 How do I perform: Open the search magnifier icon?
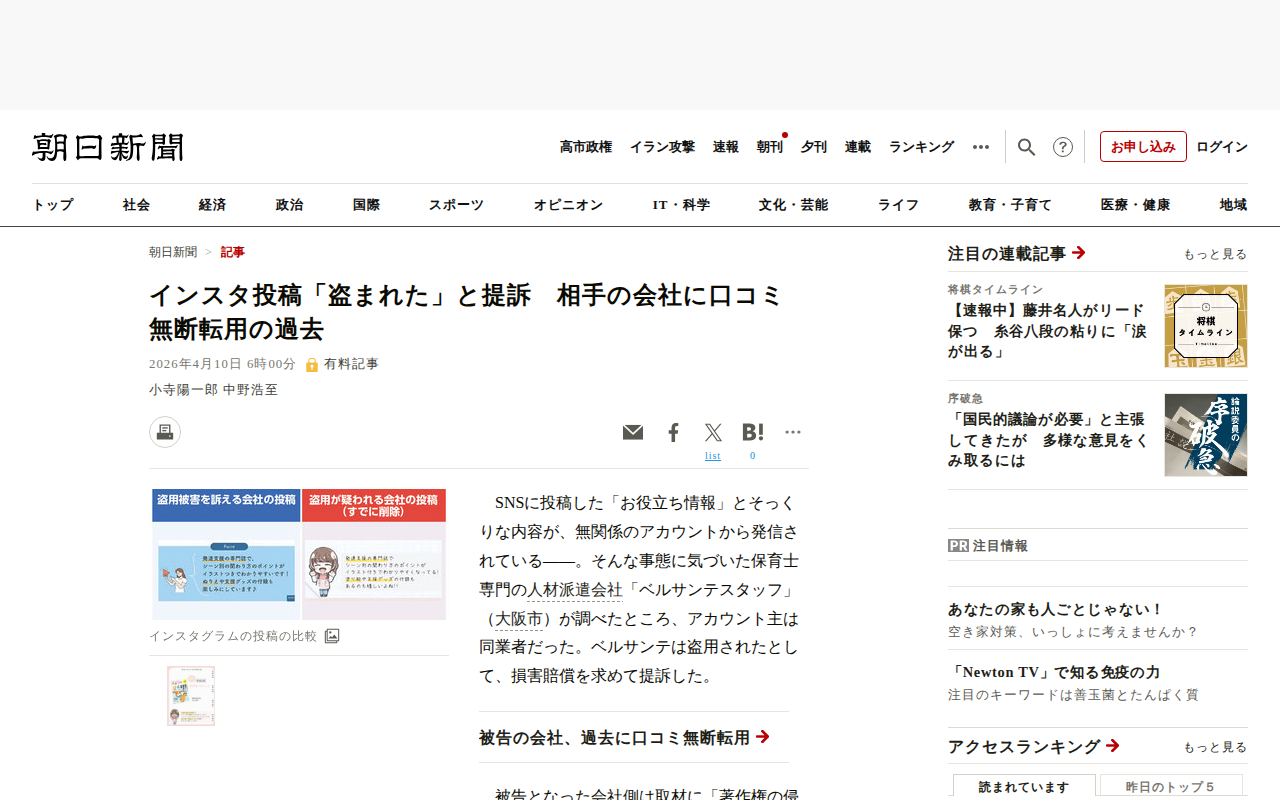[1026, 147]
